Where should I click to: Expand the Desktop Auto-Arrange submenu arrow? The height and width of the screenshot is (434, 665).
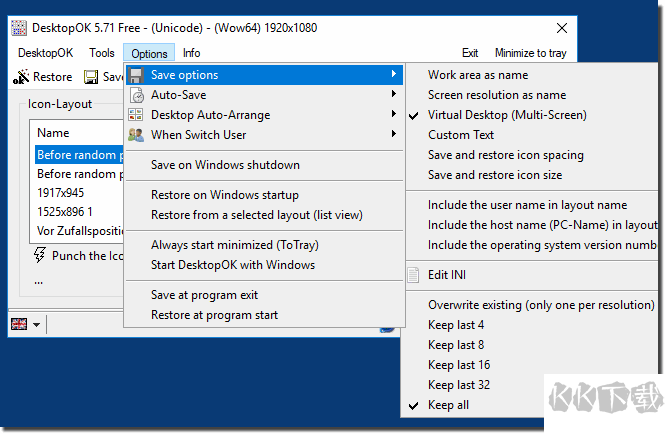pos(394,114)
